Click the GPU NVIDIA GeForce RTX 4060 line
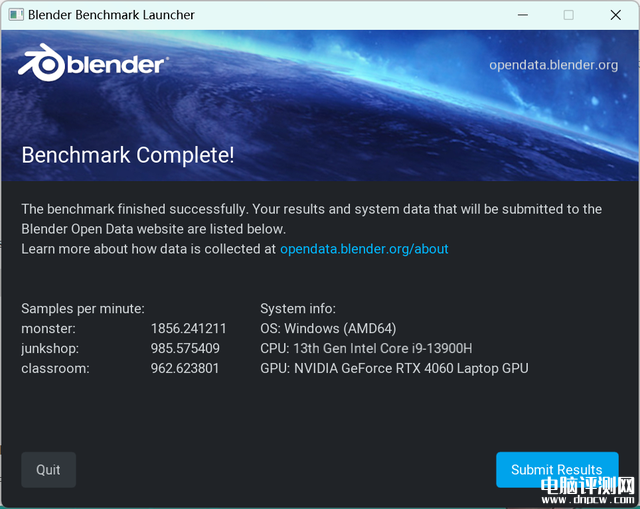The image size is (640, 509). click(394, 368)
